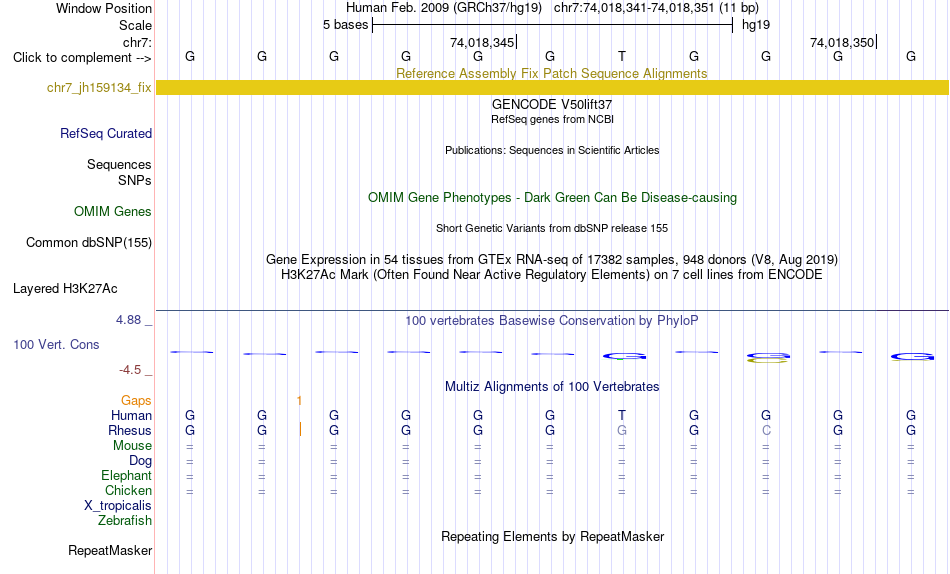Click the -4.5 PhyloP lower scale value
The image size is (950, 574).
point(130,370)
